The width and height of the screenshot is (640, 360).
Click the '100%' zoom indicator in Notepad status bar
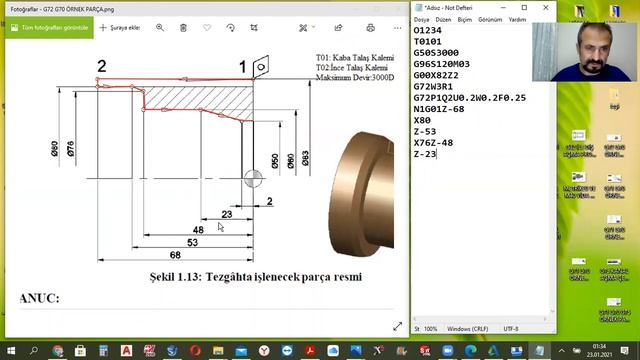[430, 329]
